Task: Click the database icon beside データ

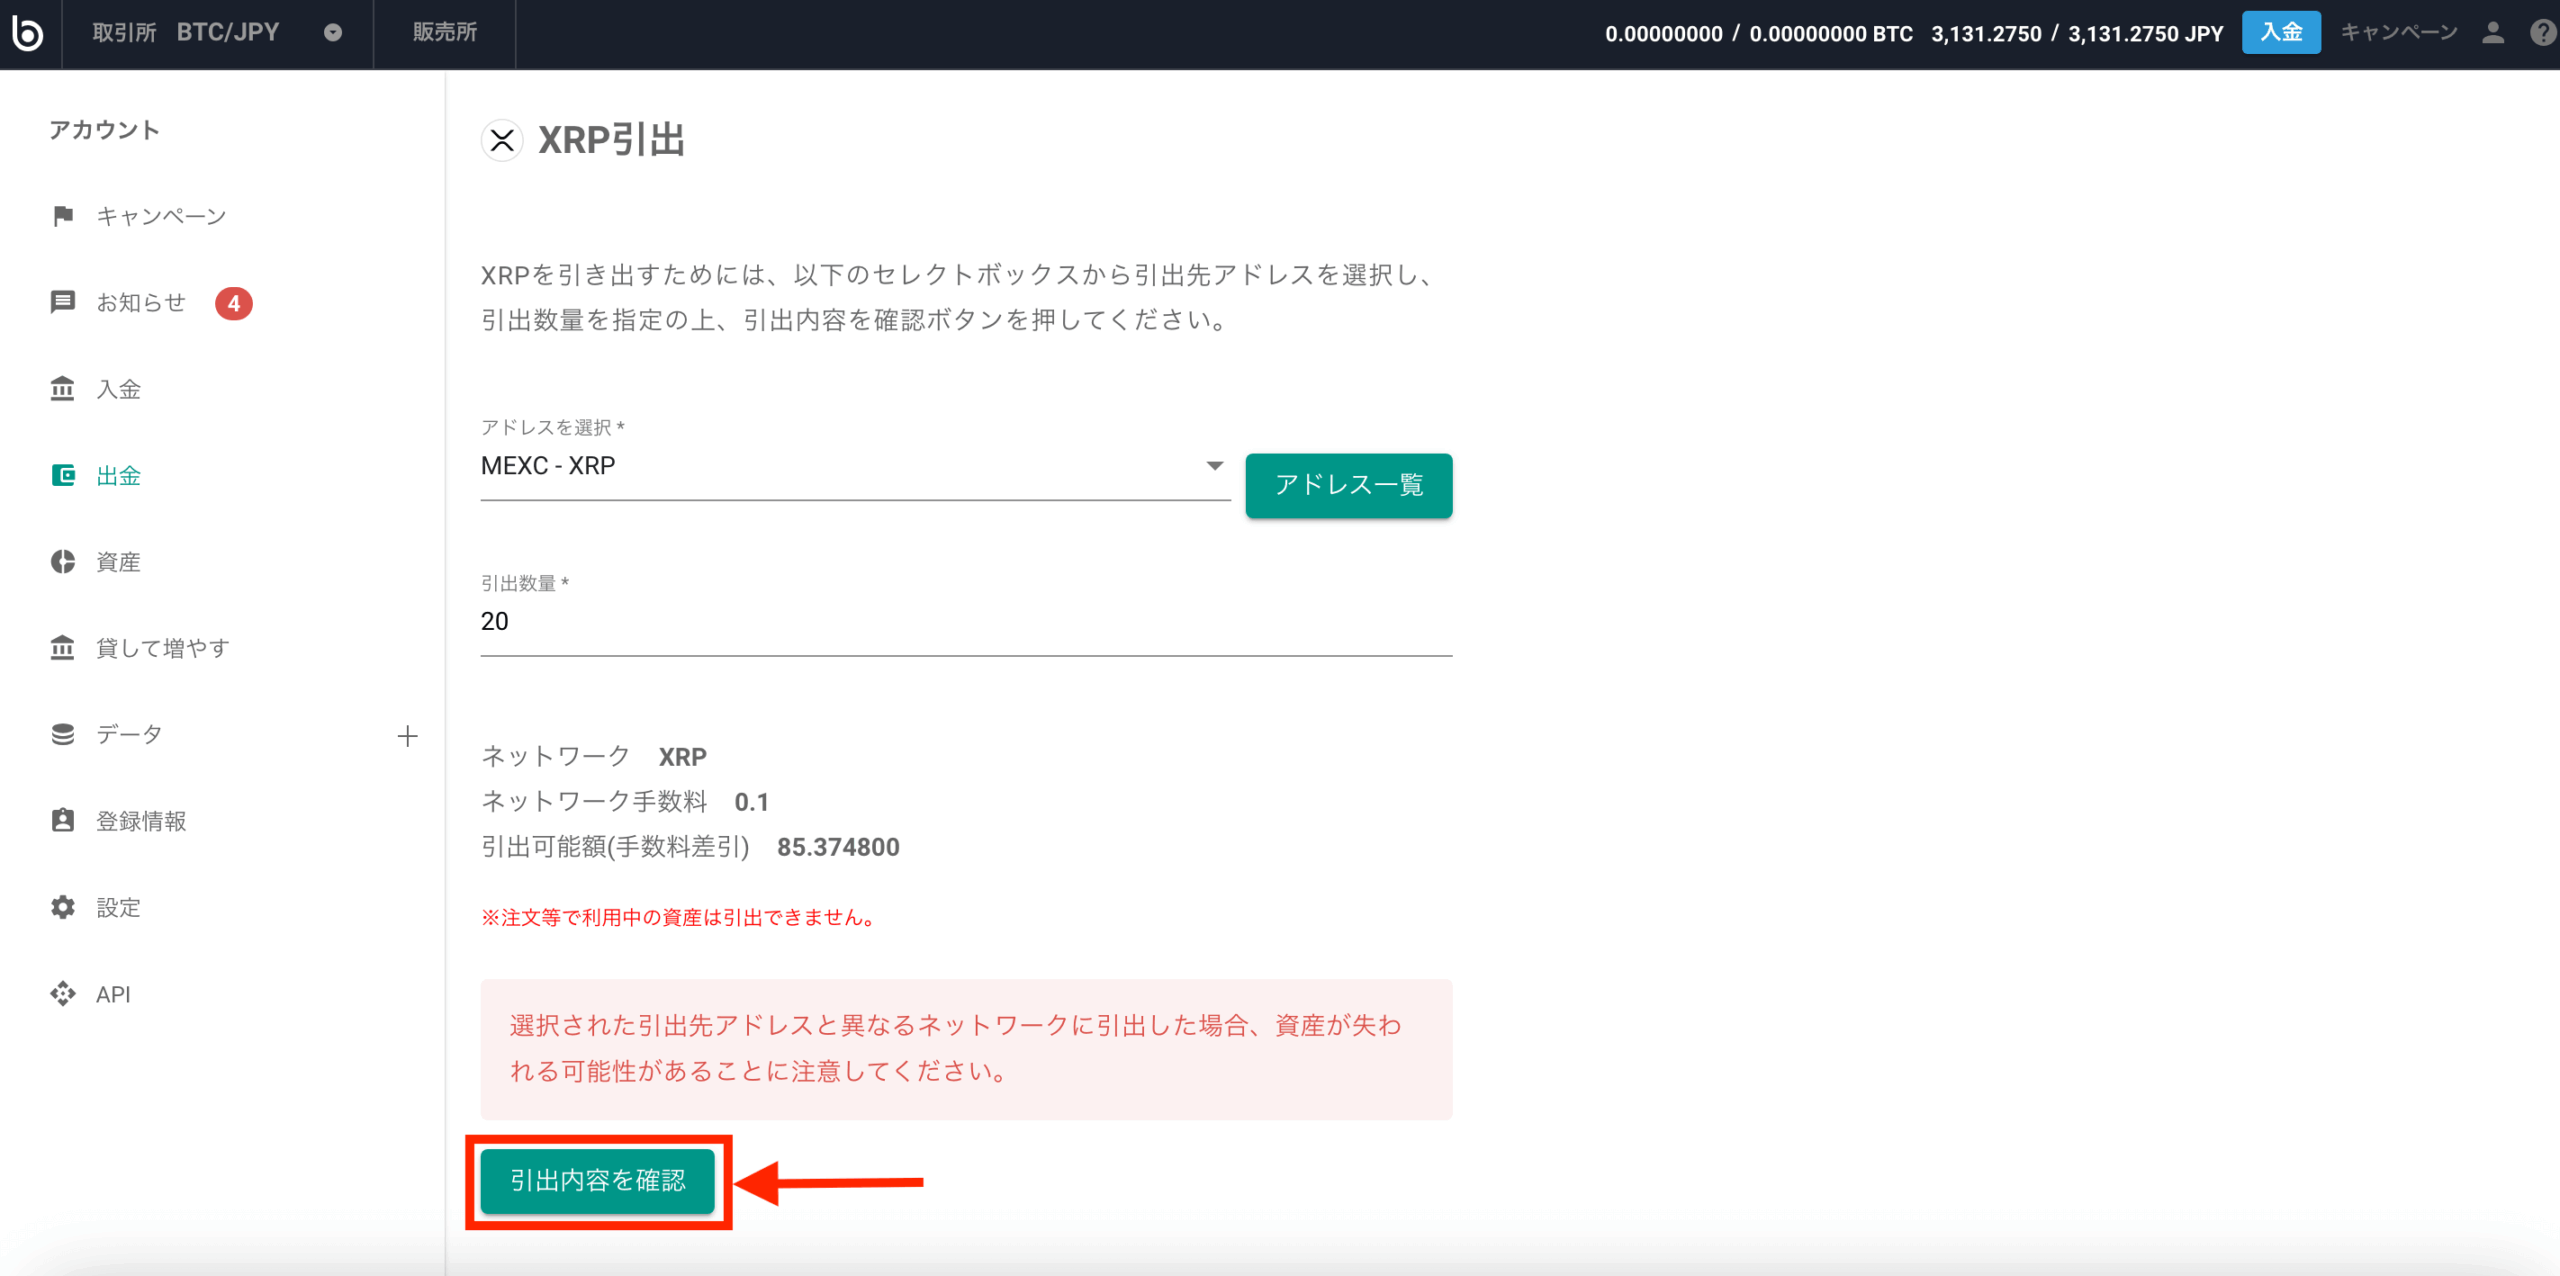Action: click(x=63, y=735)
